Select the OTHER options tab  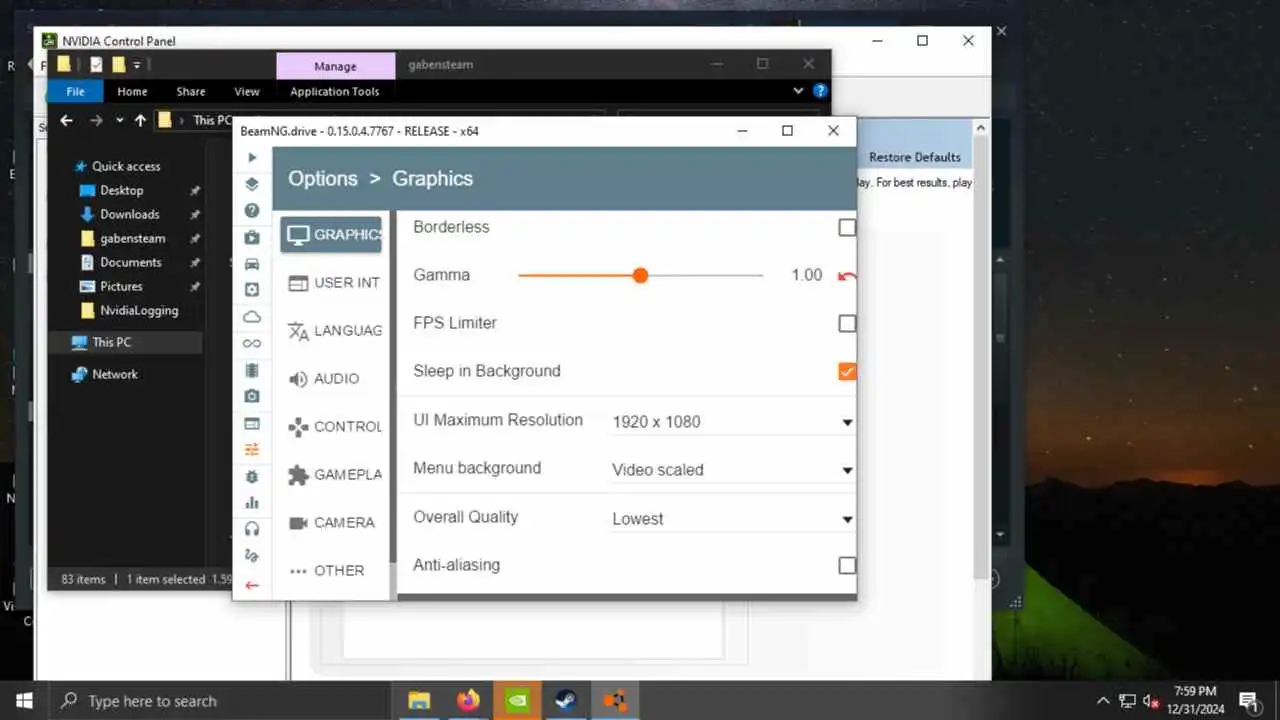(x=331, y=571)
